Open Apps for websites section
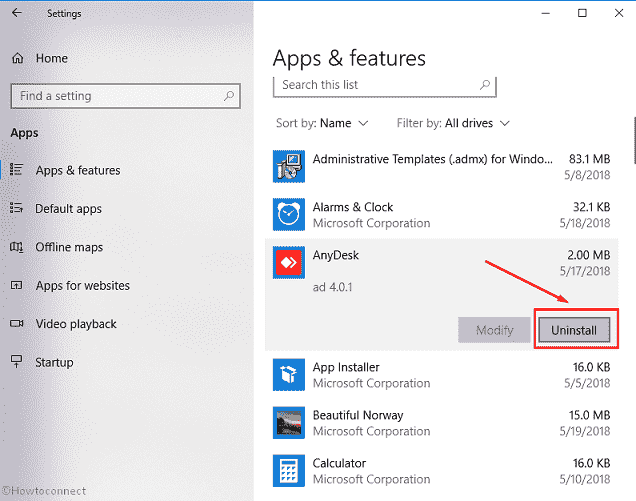This screenshot has width=636, height=501. point(83,286)
